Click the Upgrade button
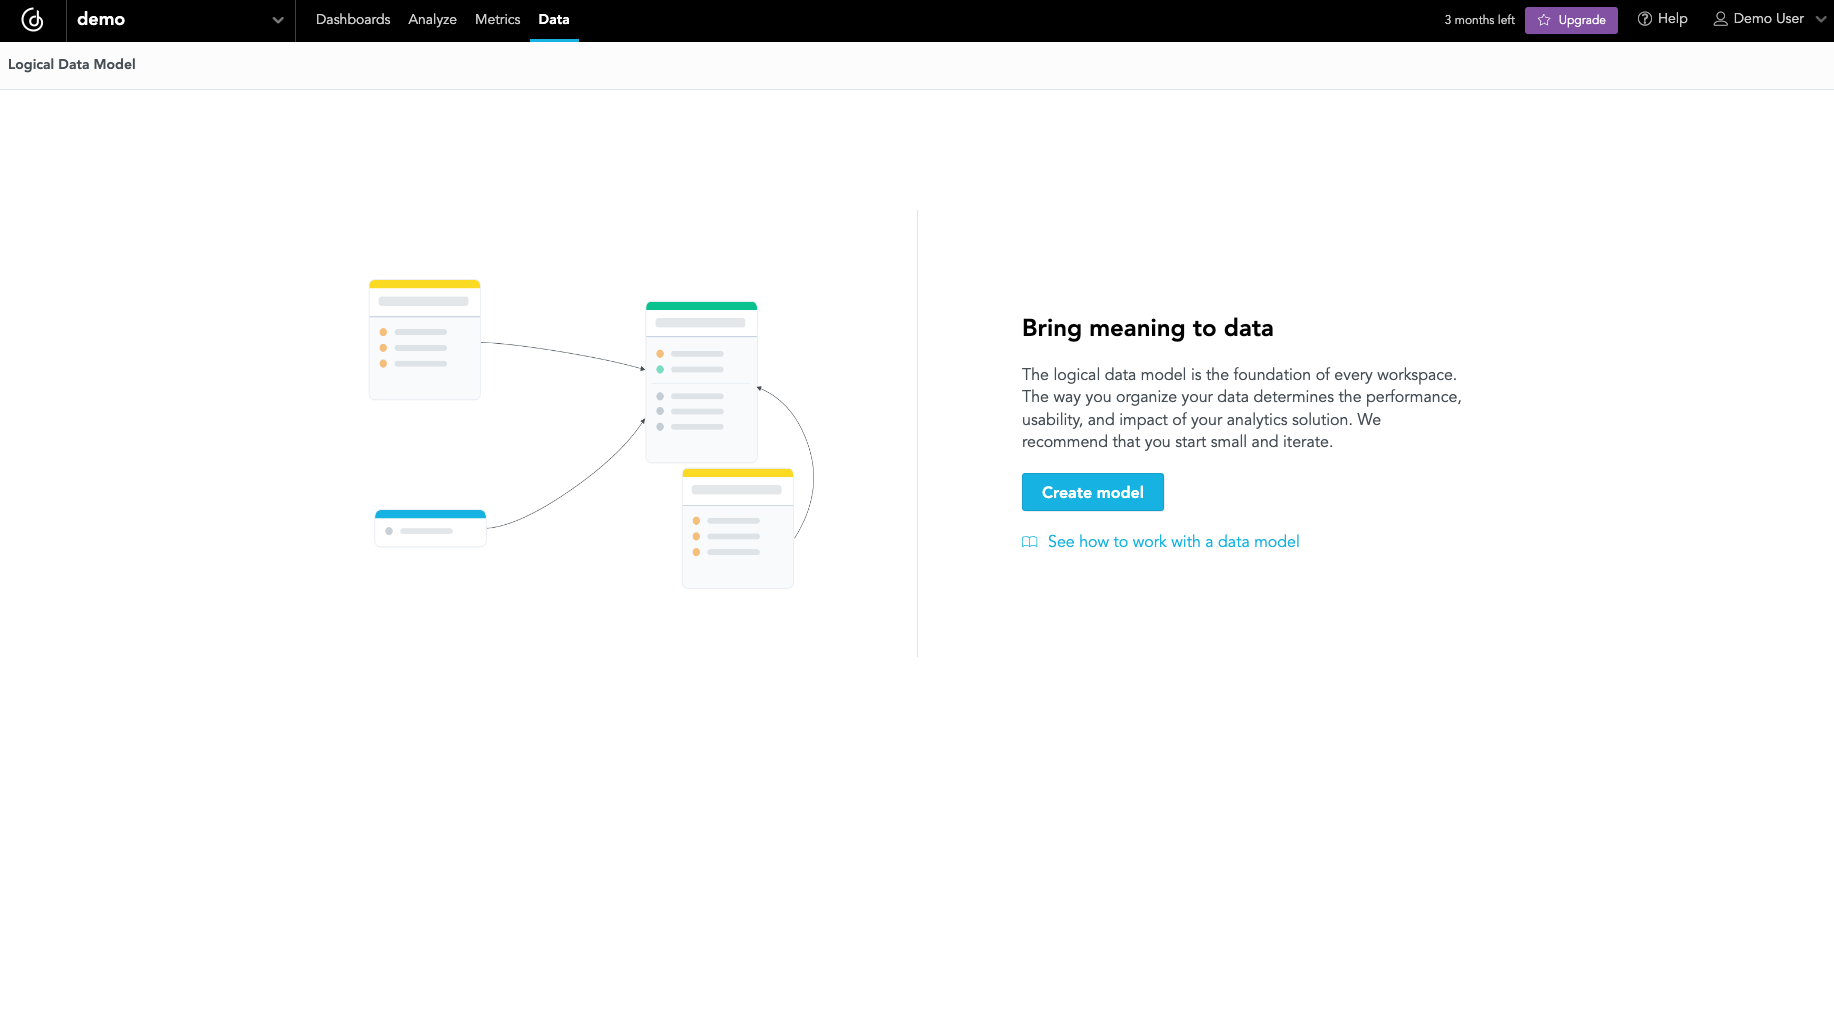1834x1032 pixels. tap(1571, 20)
